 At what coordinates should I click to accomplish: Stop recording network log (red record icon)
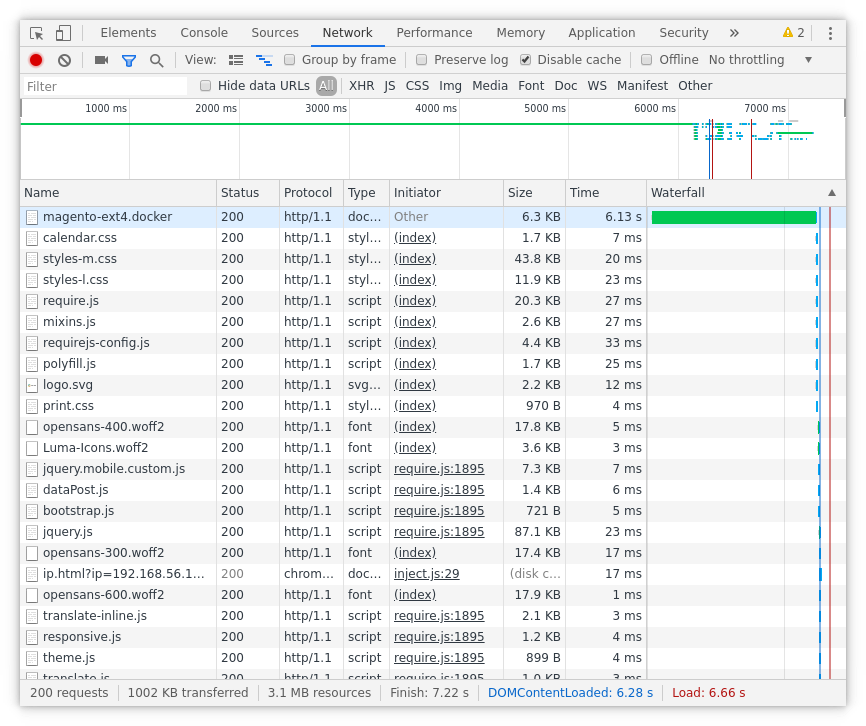pyautogui.click(x=35, y=59)
